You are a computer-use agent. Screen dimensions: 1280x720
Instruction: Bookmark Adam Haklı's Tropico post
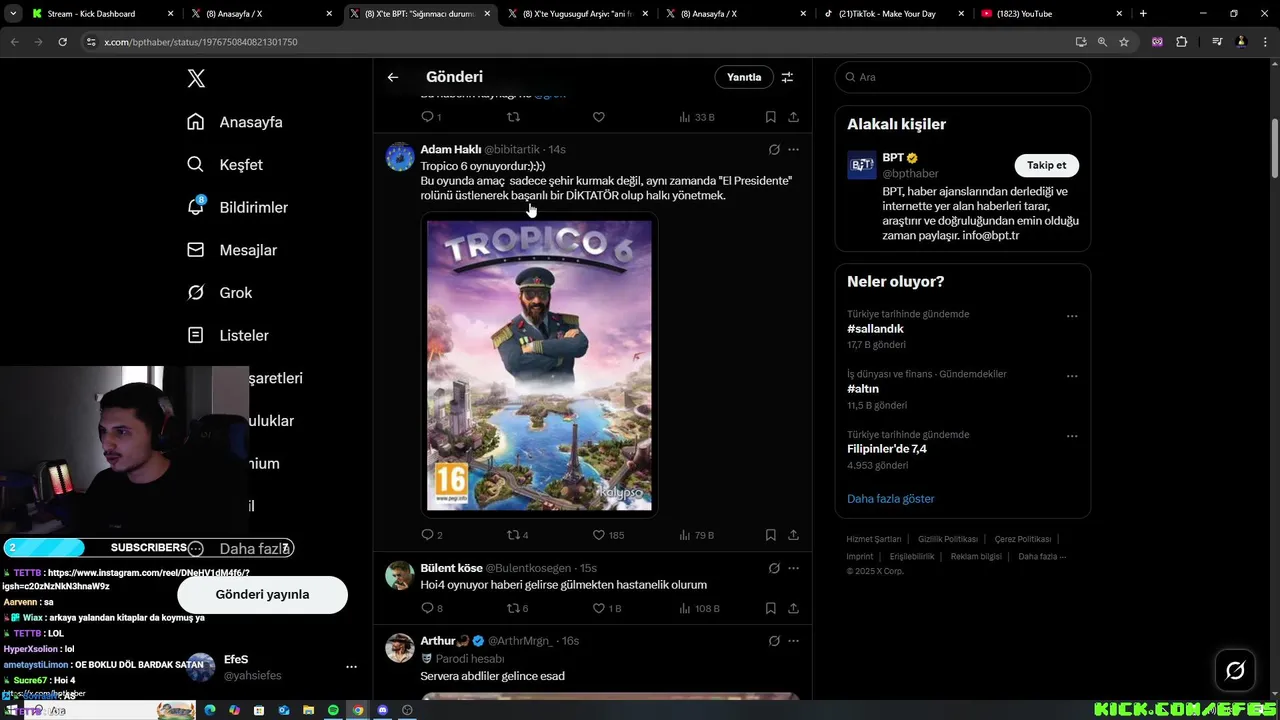coord(770,535)
